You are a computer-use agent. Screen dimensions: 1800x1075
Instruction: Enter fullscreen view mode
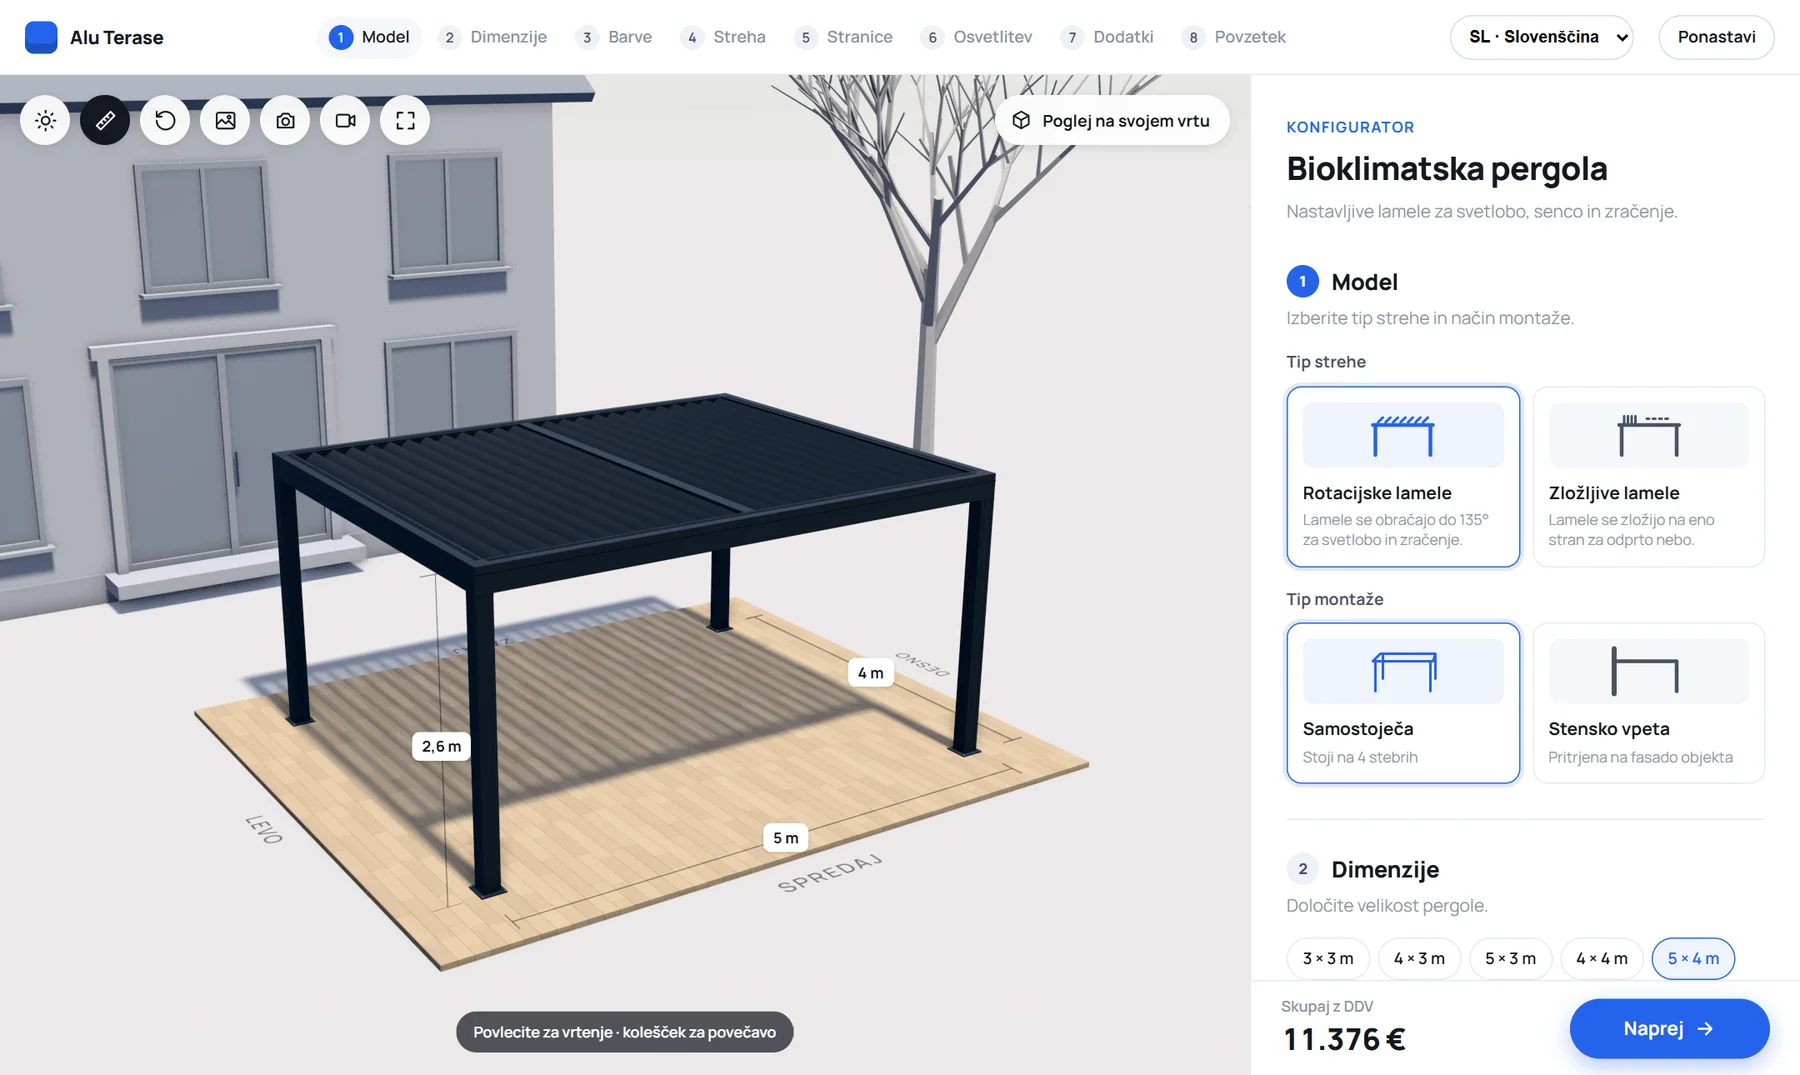(405, 121)
